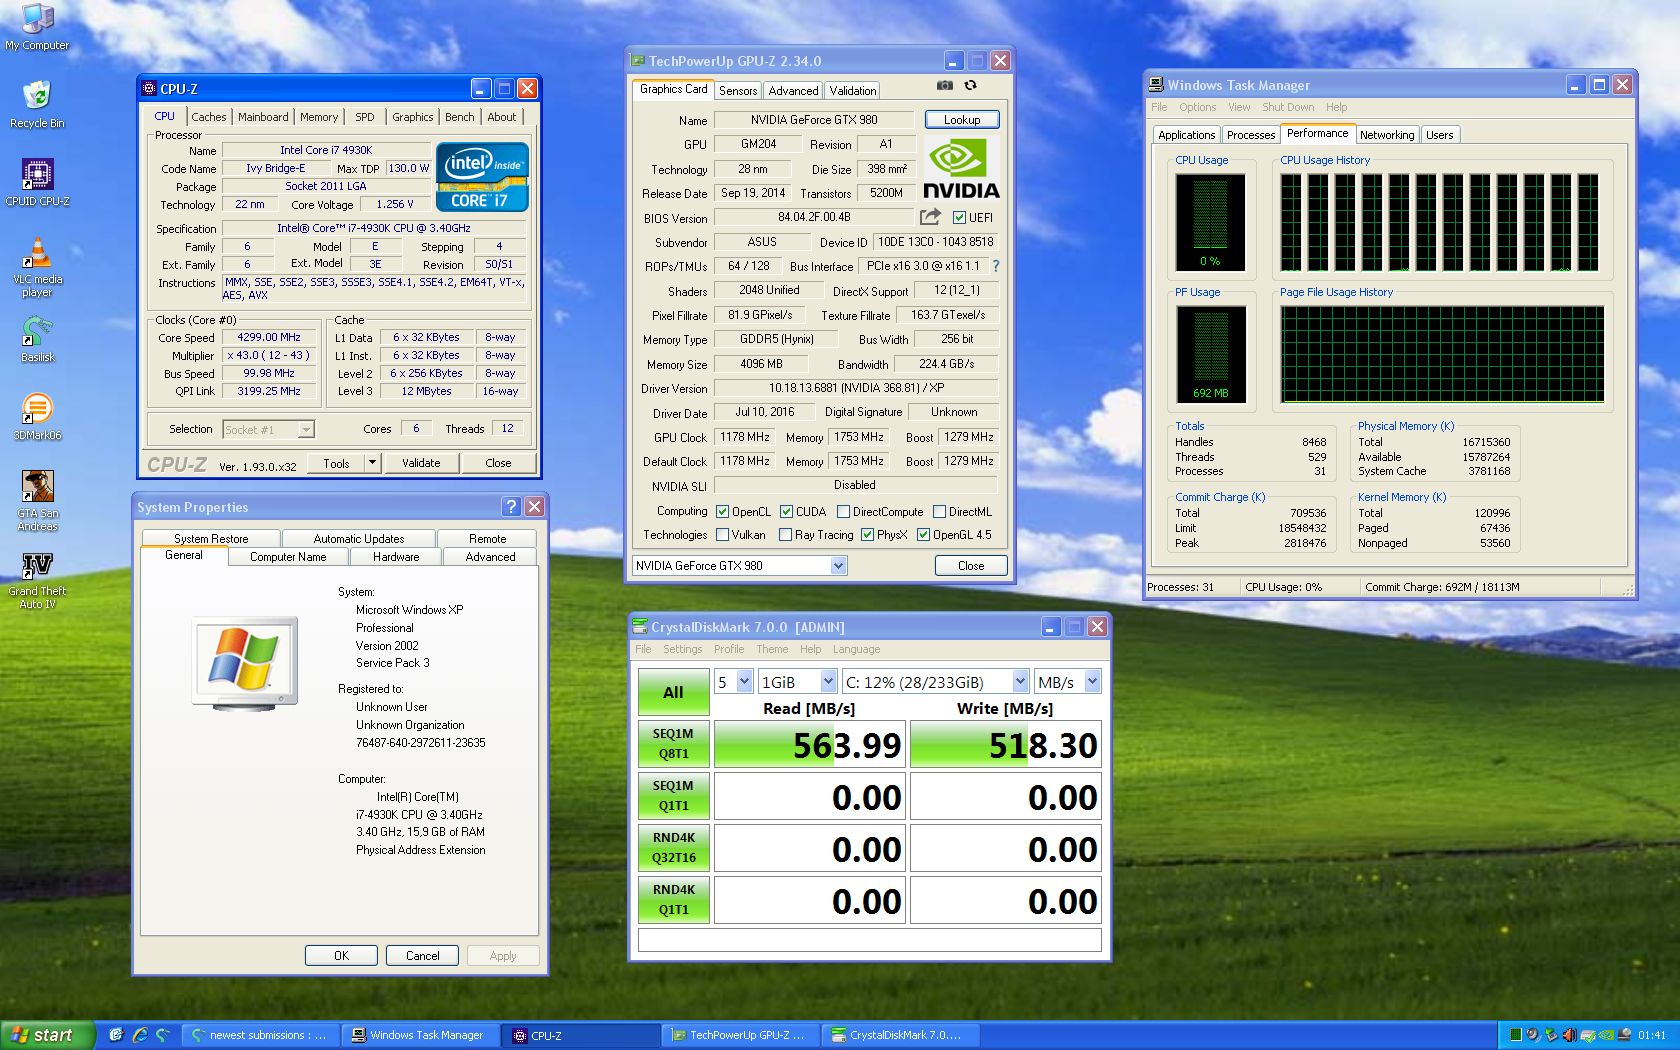Toggle the CUDA computing checkbox
Viewport: 1680px width, 1050px height.
click(x=786, y=511)
